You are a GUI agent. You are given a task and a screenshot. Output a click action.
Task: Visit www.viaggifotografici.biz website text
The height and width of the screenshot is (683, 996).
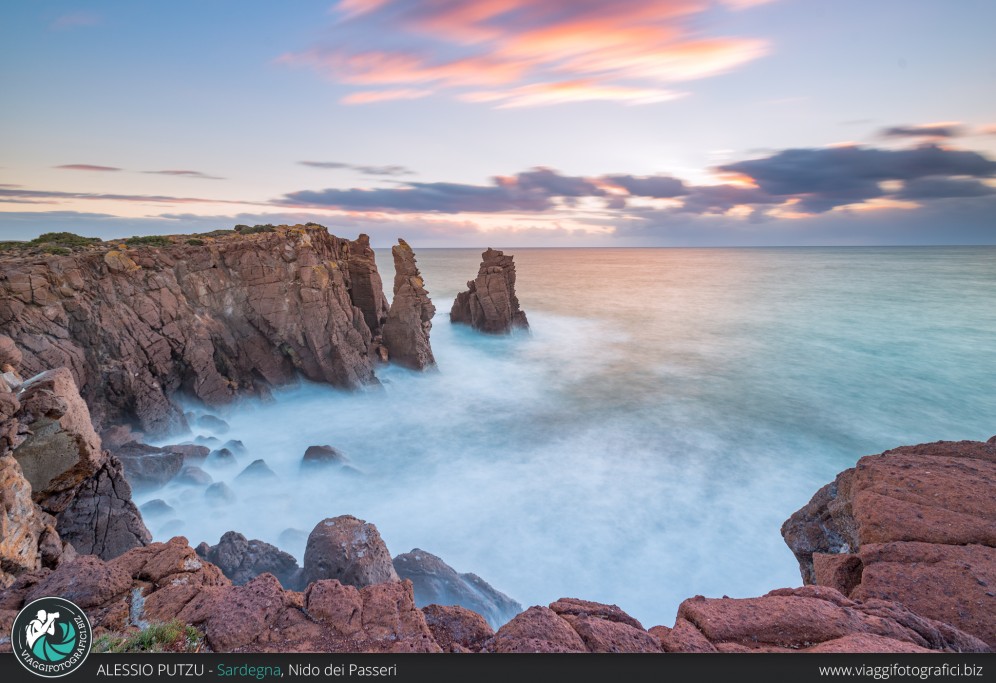(x=900, y=670)
